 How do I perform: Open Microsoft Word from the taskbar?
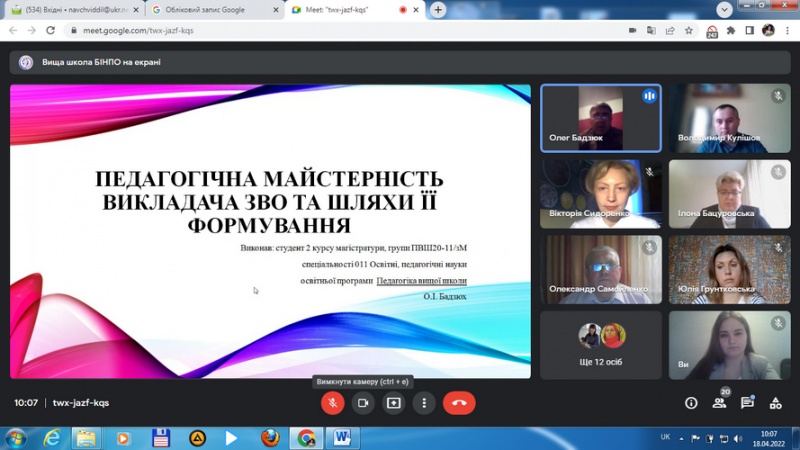coord(342,438)
